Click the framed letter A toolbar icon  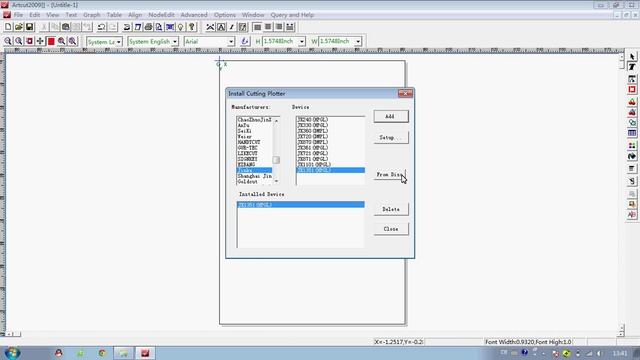[x=221, y=27]
